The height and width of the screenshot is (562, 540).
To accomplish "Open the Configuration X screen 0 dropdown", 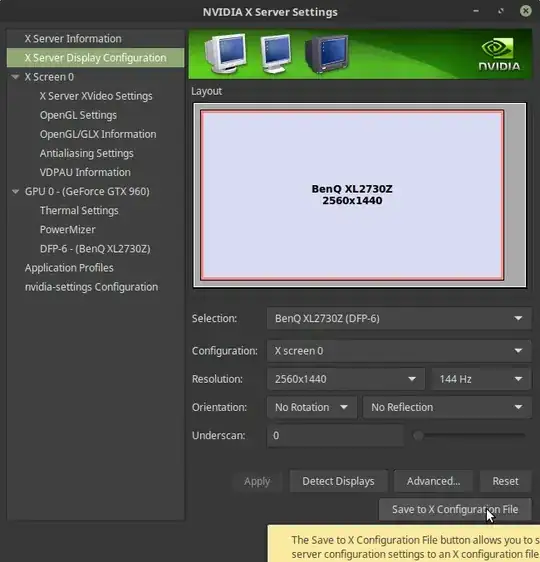I will 399,351.
